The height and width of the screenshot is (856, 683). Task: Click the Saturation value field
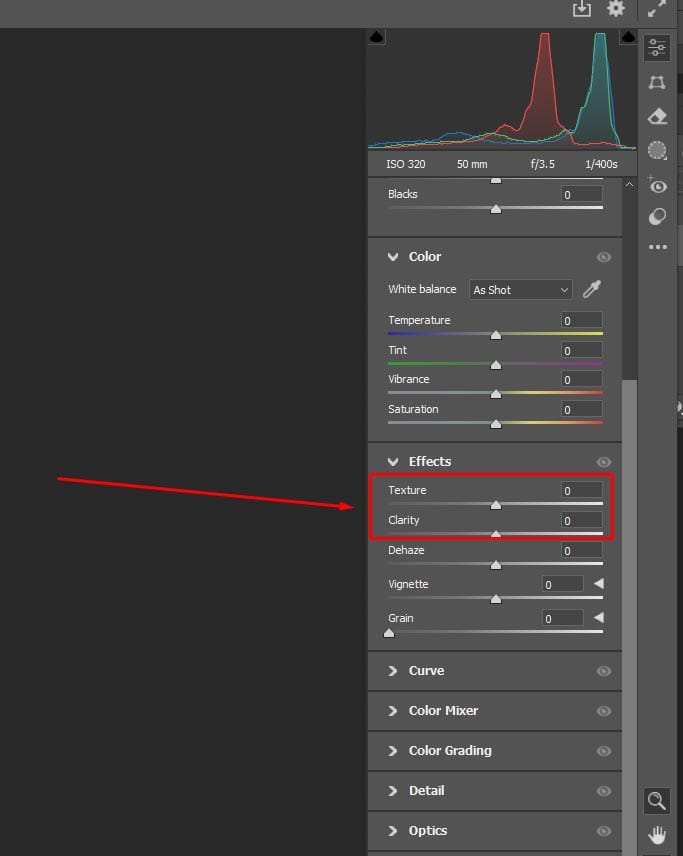pyautogui.click(x=582, y=409)
